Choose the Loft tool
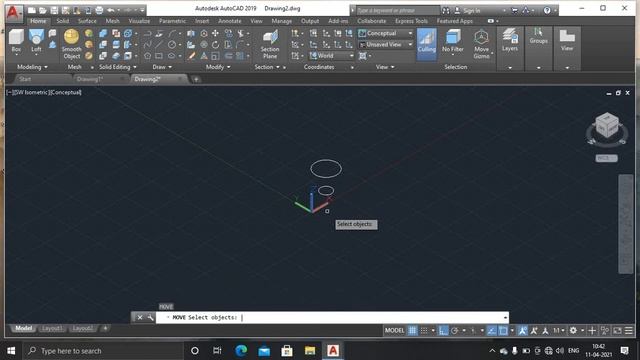The height and width of the screenshot is (360, 640). coord(36,41)
